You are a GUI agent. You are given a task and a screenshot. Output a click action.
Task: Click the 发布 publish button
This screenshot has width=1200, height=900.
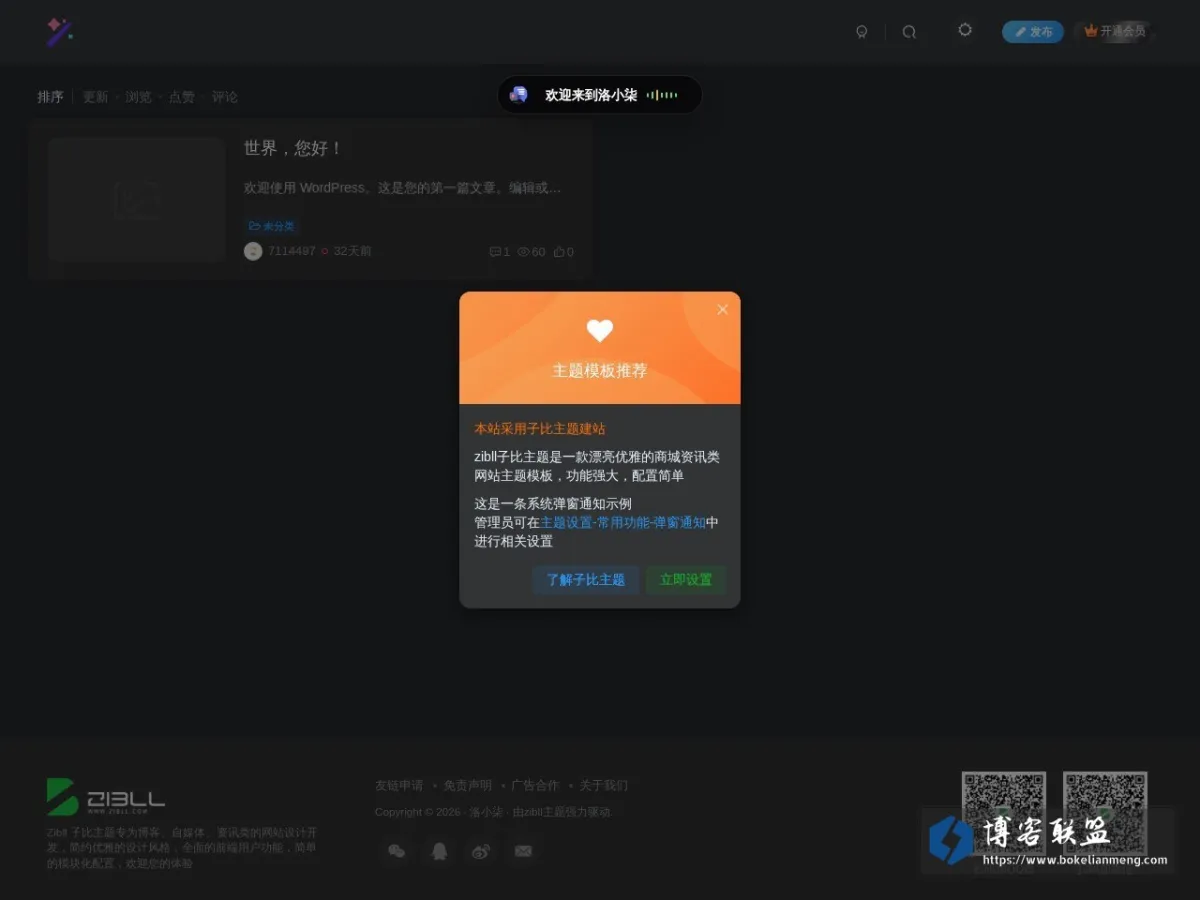coord(1033,32)
